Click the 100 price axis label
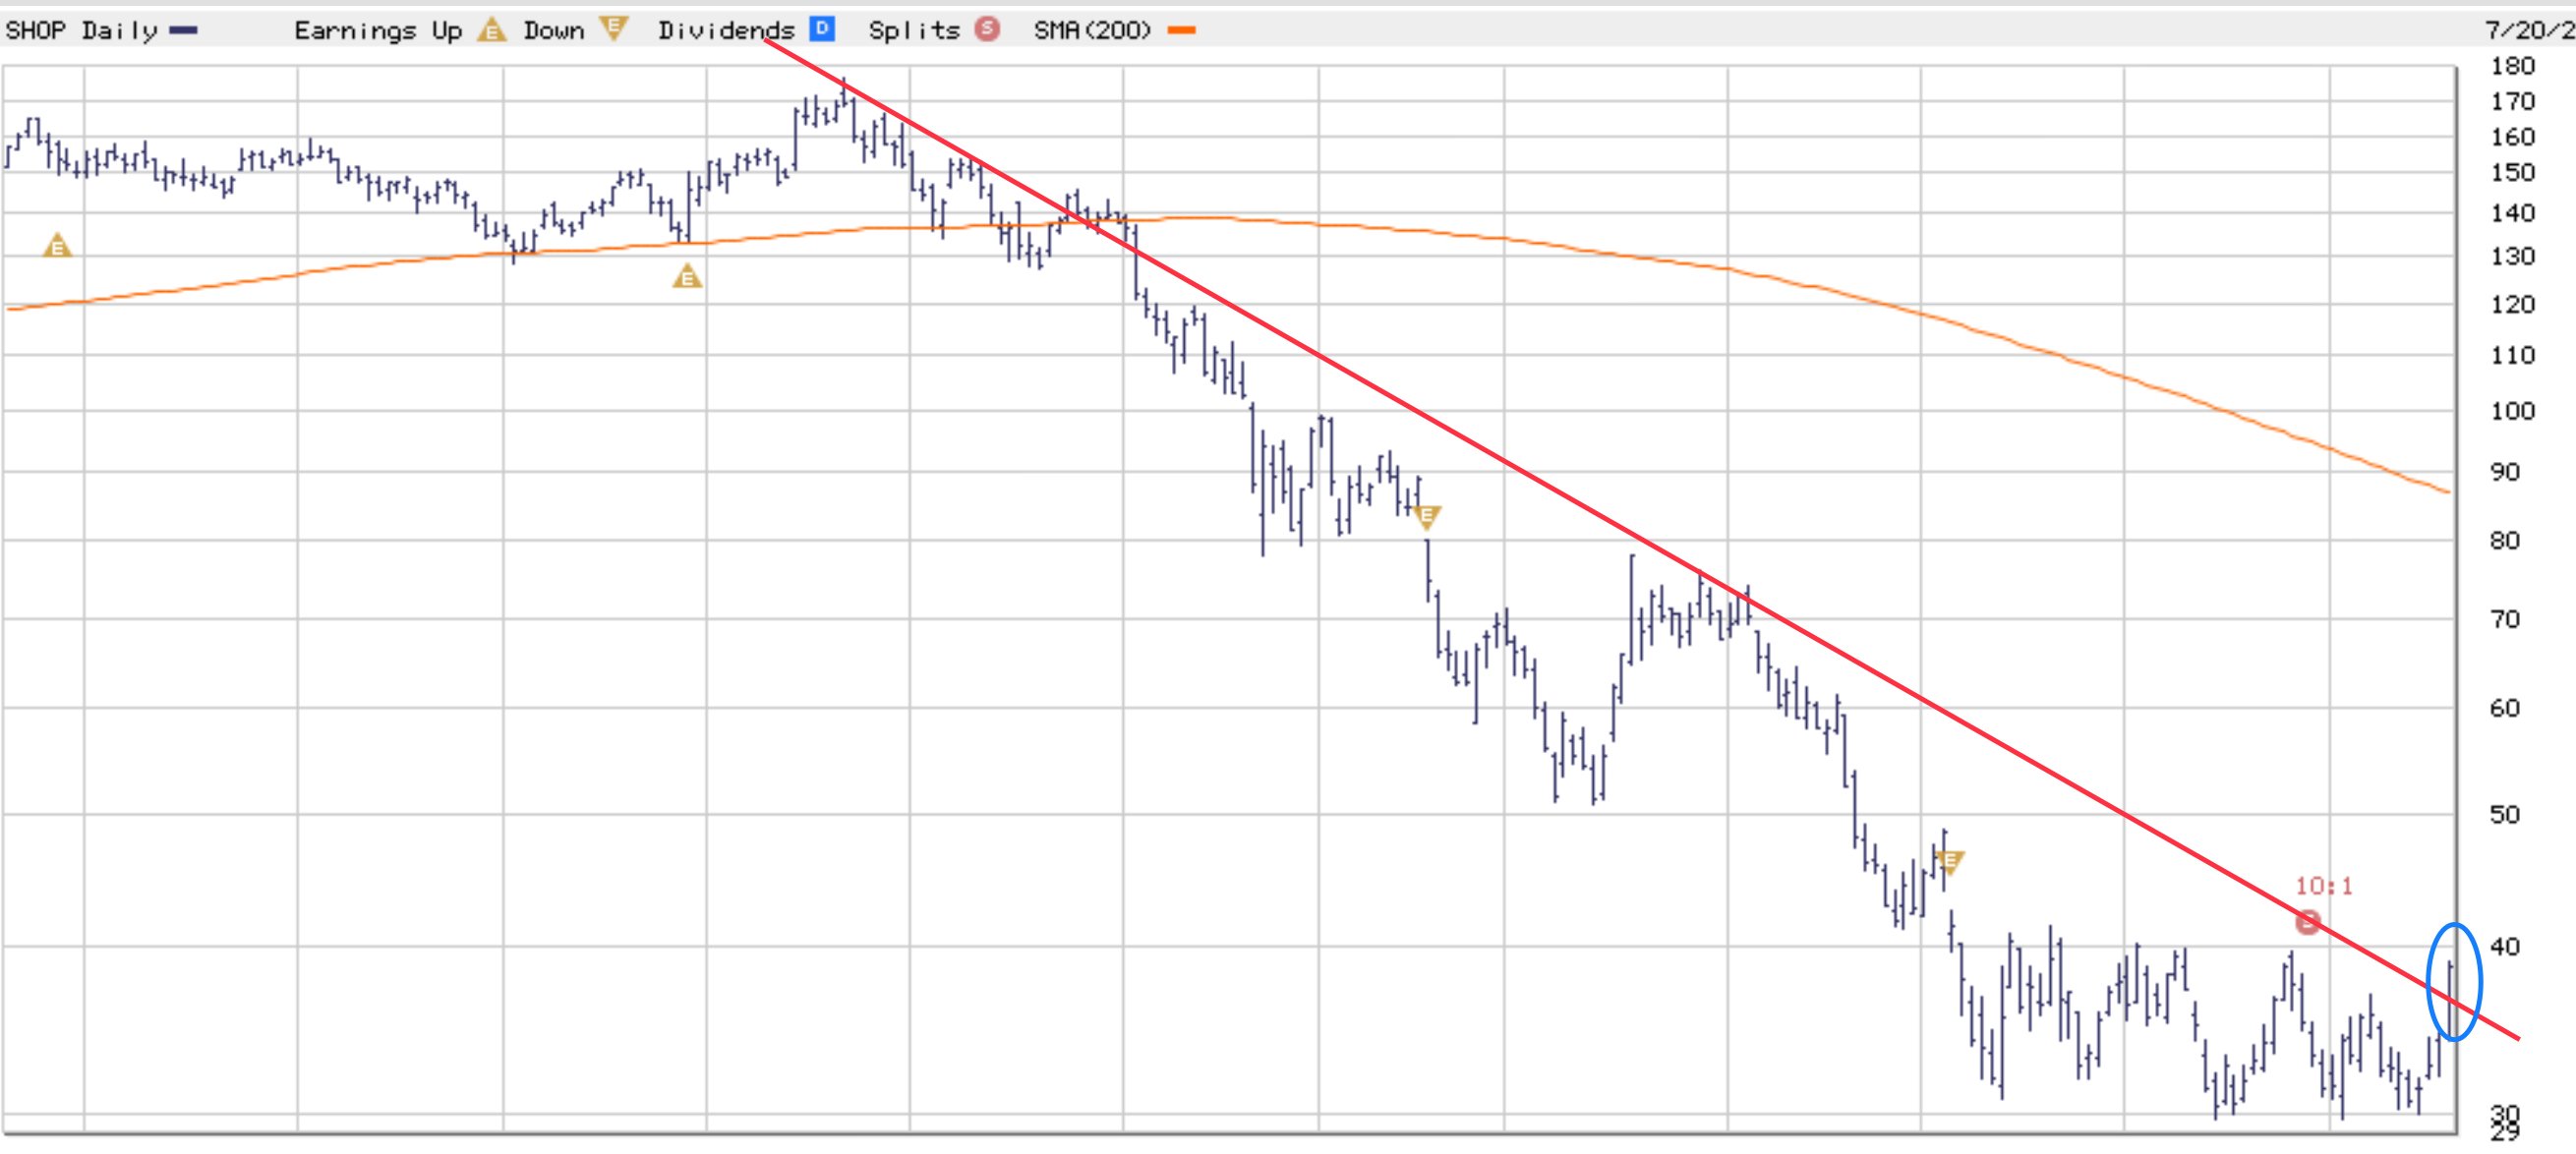 coord(2512,411)
